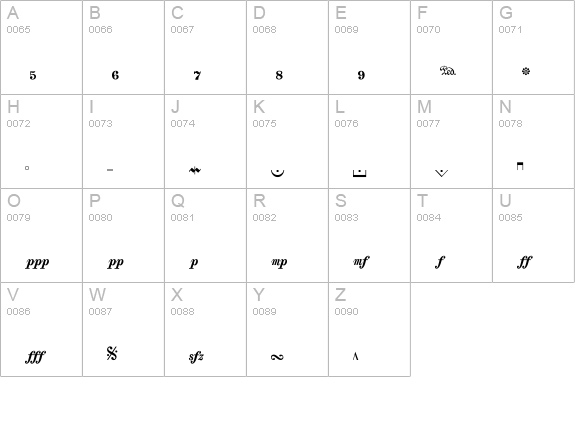Image resolution: width=575 pixels, height=421 pixels.
Task: Select the fermata glyph in cell K
Action: (278, 172)
